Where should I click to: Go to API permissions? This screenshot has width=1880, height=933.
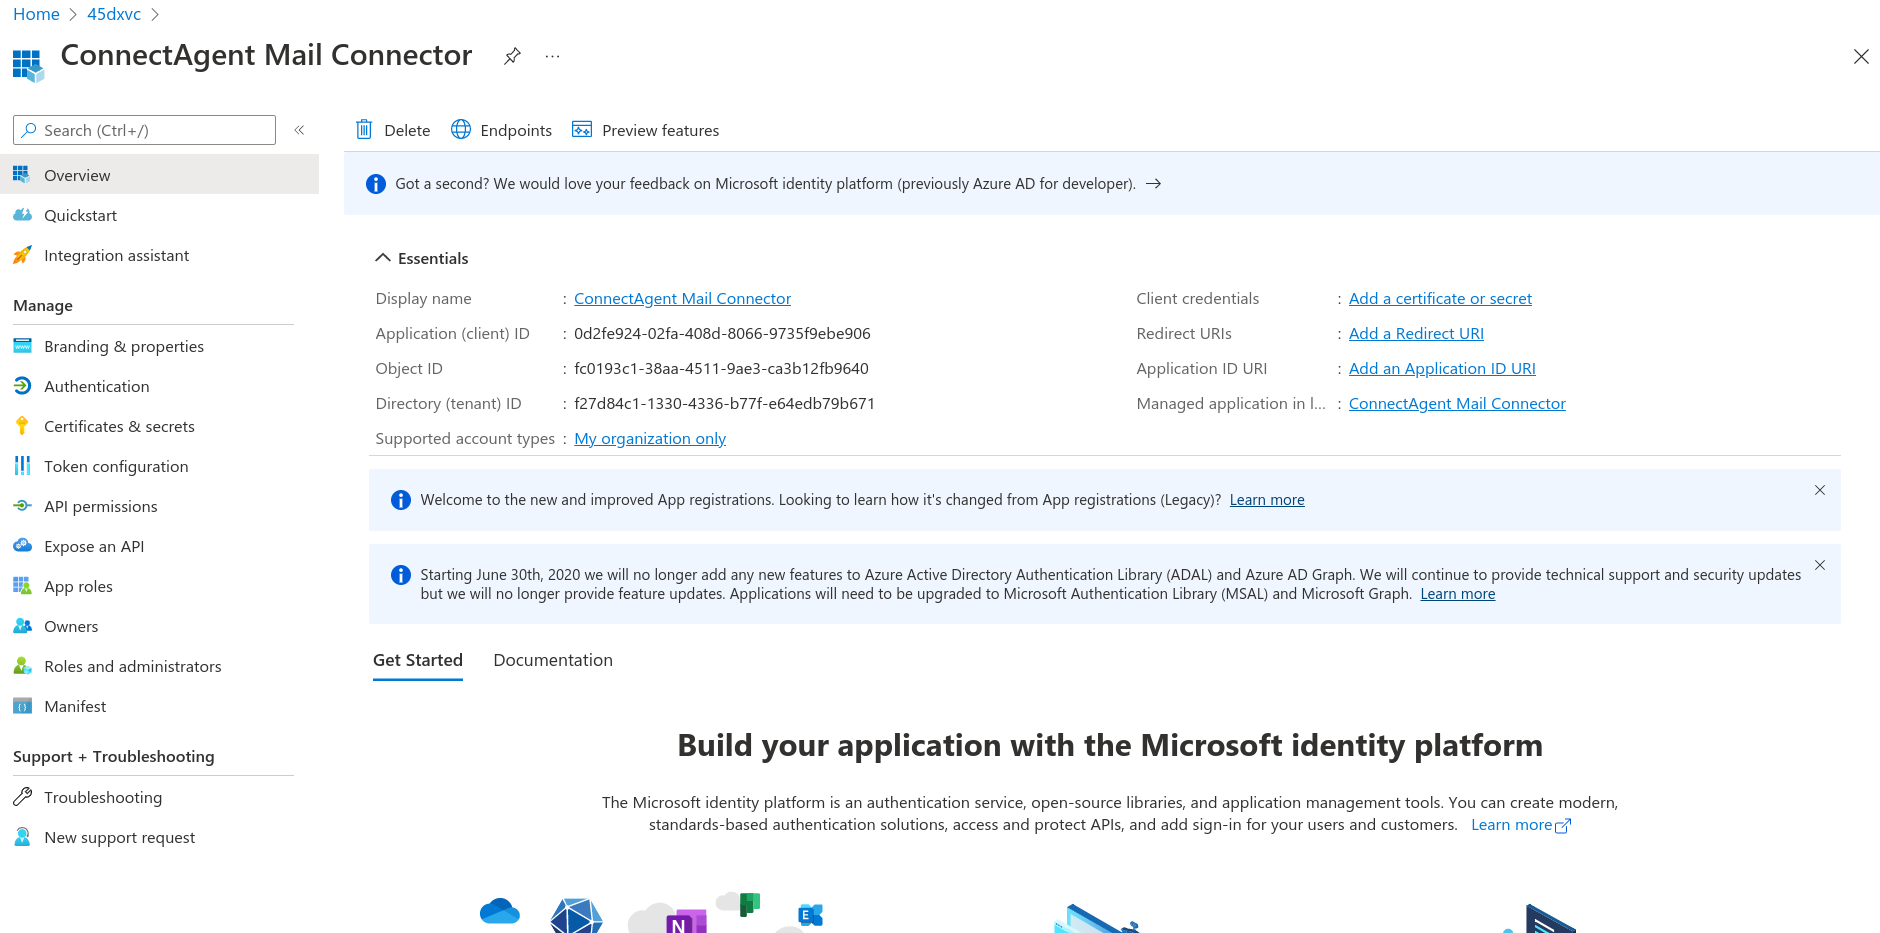tap(100, 506)
